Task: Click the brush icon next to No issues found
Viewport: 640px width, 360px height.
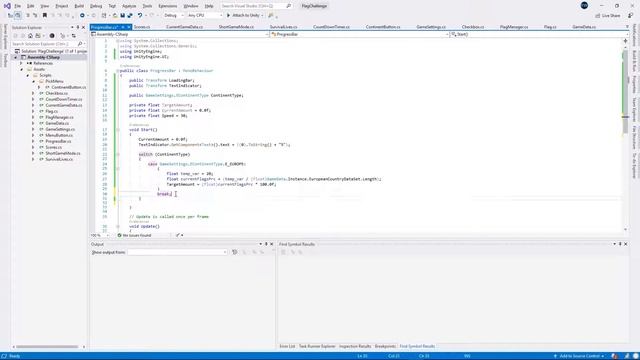Action: 178,236
